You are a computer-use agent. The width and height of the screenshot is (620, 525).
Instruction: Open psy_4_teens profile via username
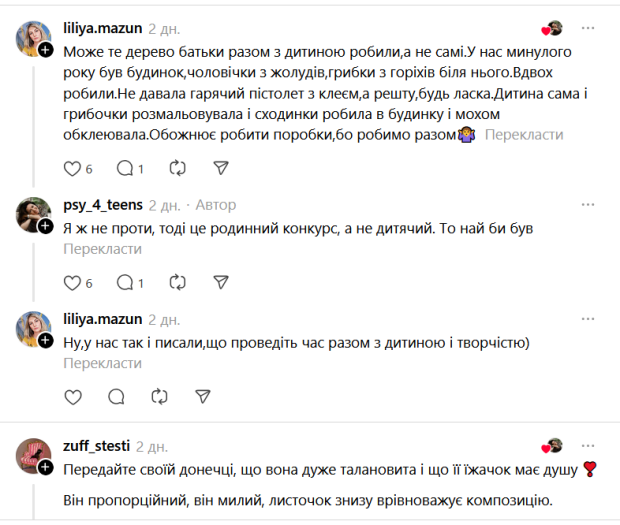102,205
